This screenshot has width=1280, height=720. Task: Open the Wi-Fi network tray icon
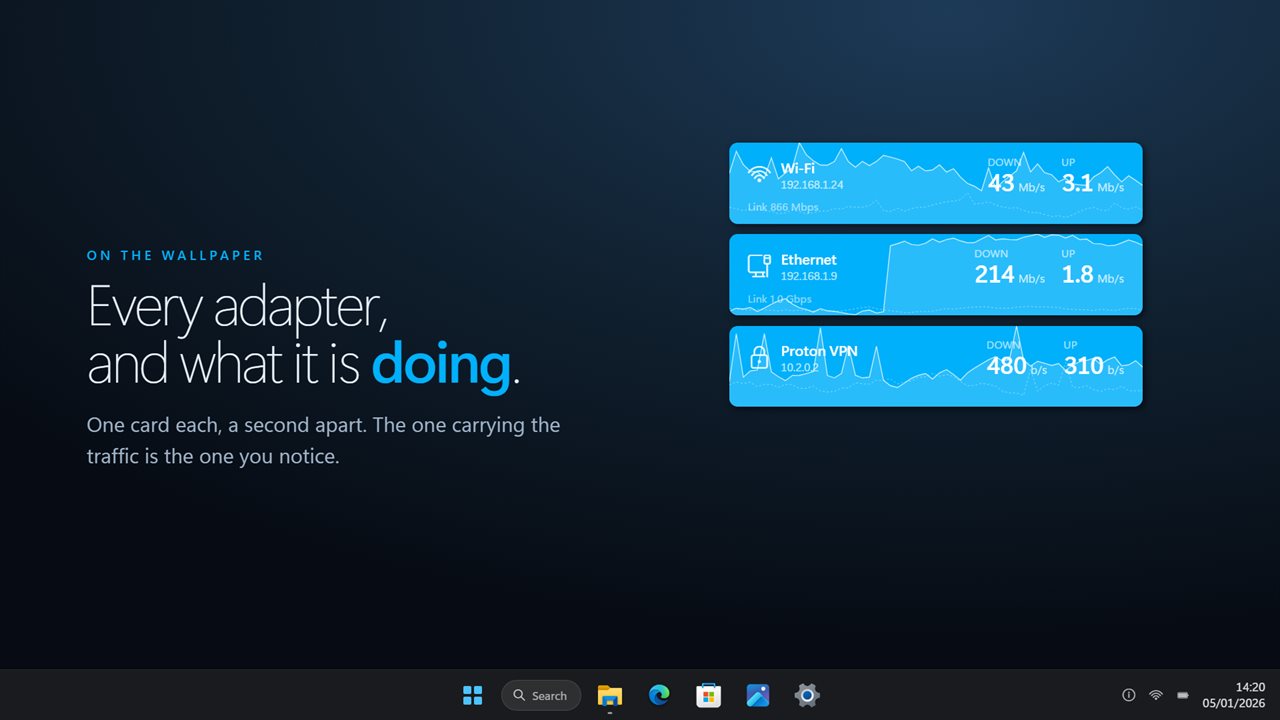pos(1156,695)
